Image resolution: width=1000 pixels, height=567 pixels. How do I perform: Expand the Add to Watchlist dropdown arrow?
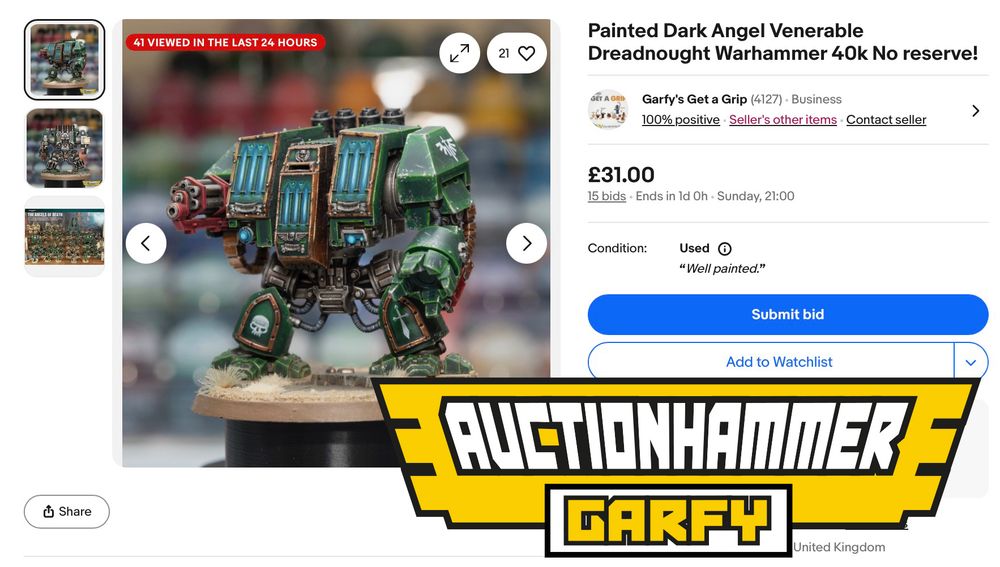click(x=971, y=362)
